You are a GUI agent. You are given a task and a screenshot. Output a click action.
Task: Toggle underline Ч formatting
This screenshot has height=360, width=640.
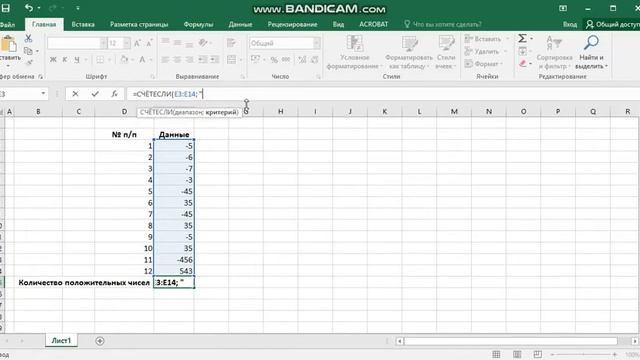click(x=76, y=60)
